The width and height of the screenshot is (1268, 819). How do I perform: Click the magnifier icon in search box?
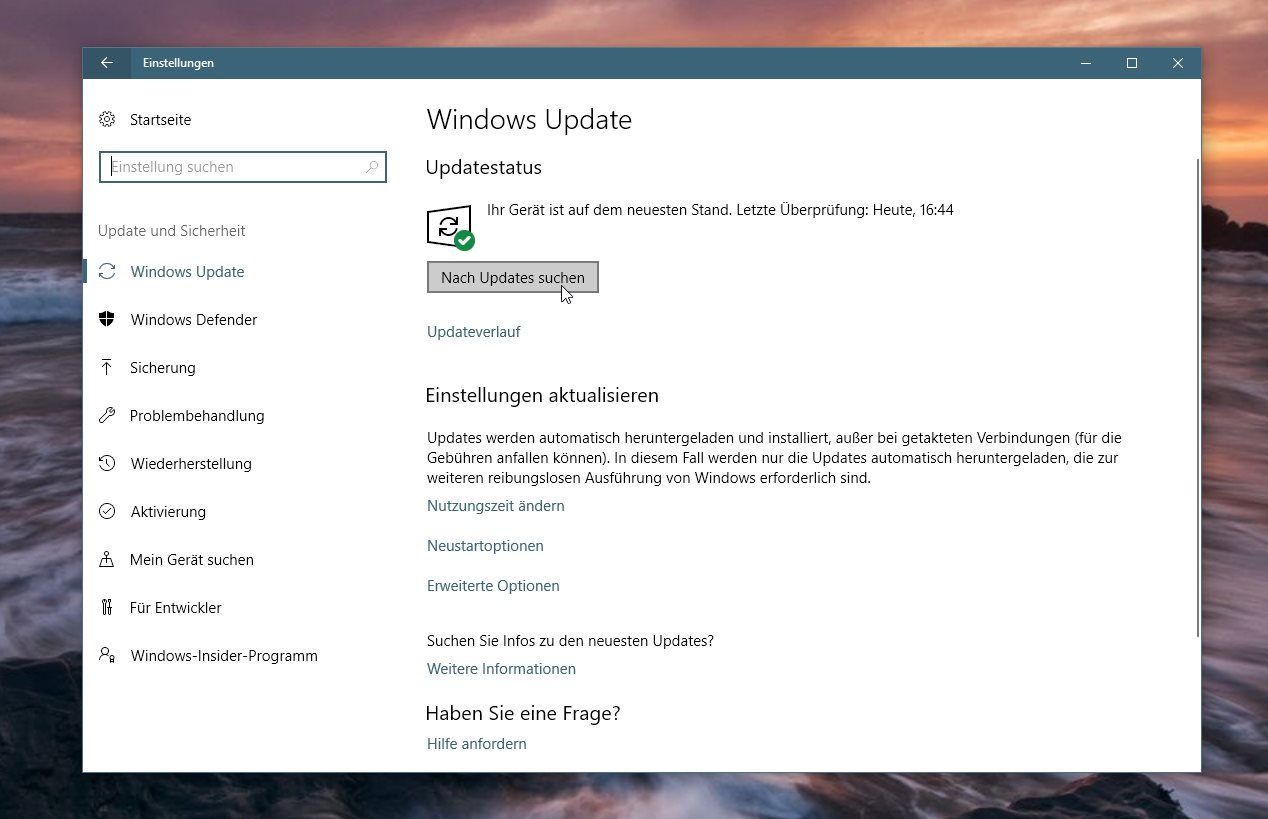point(371,167)
